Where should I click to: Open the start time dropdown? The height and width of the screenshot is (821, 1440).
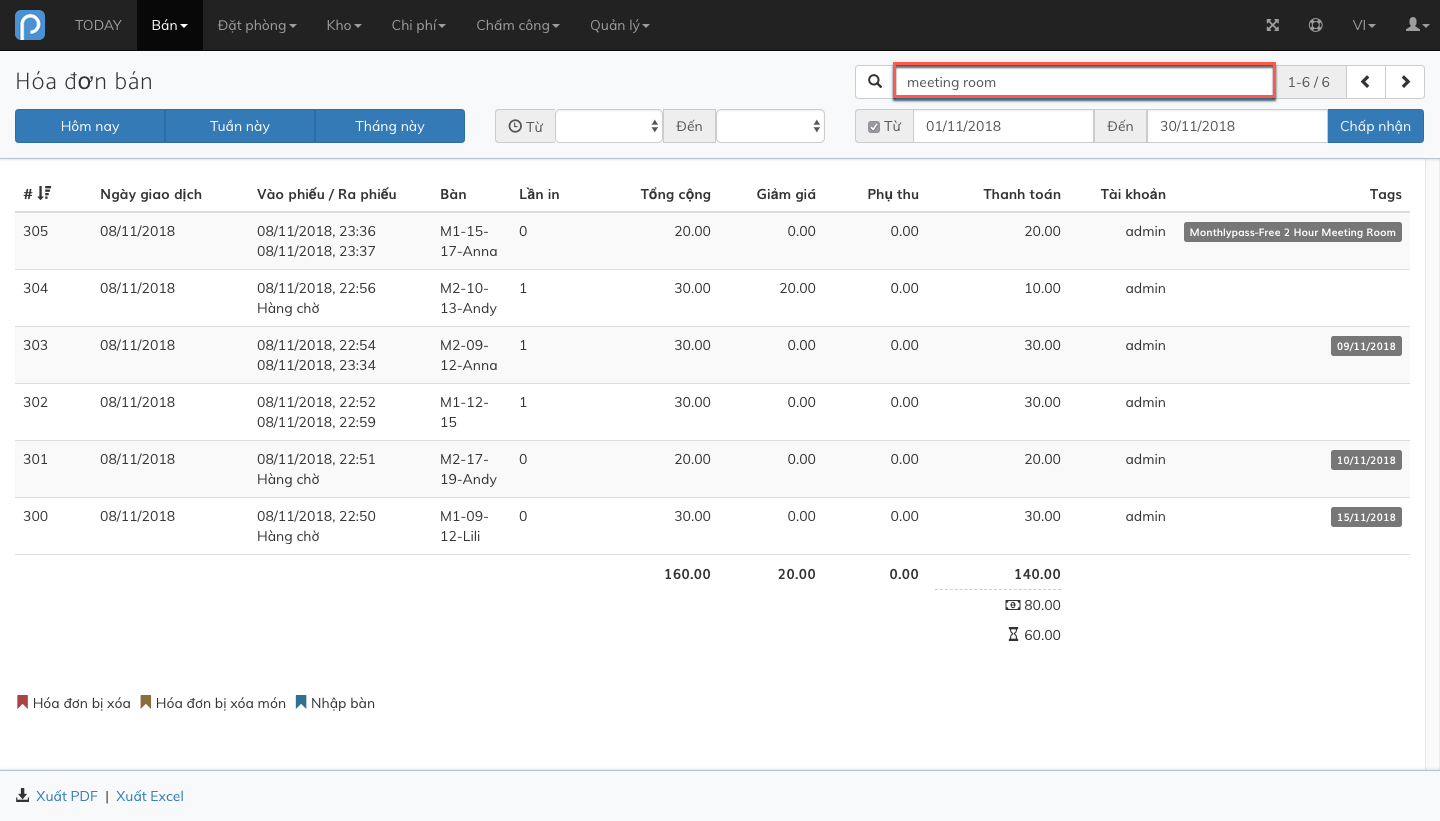(x=609, y=126)
